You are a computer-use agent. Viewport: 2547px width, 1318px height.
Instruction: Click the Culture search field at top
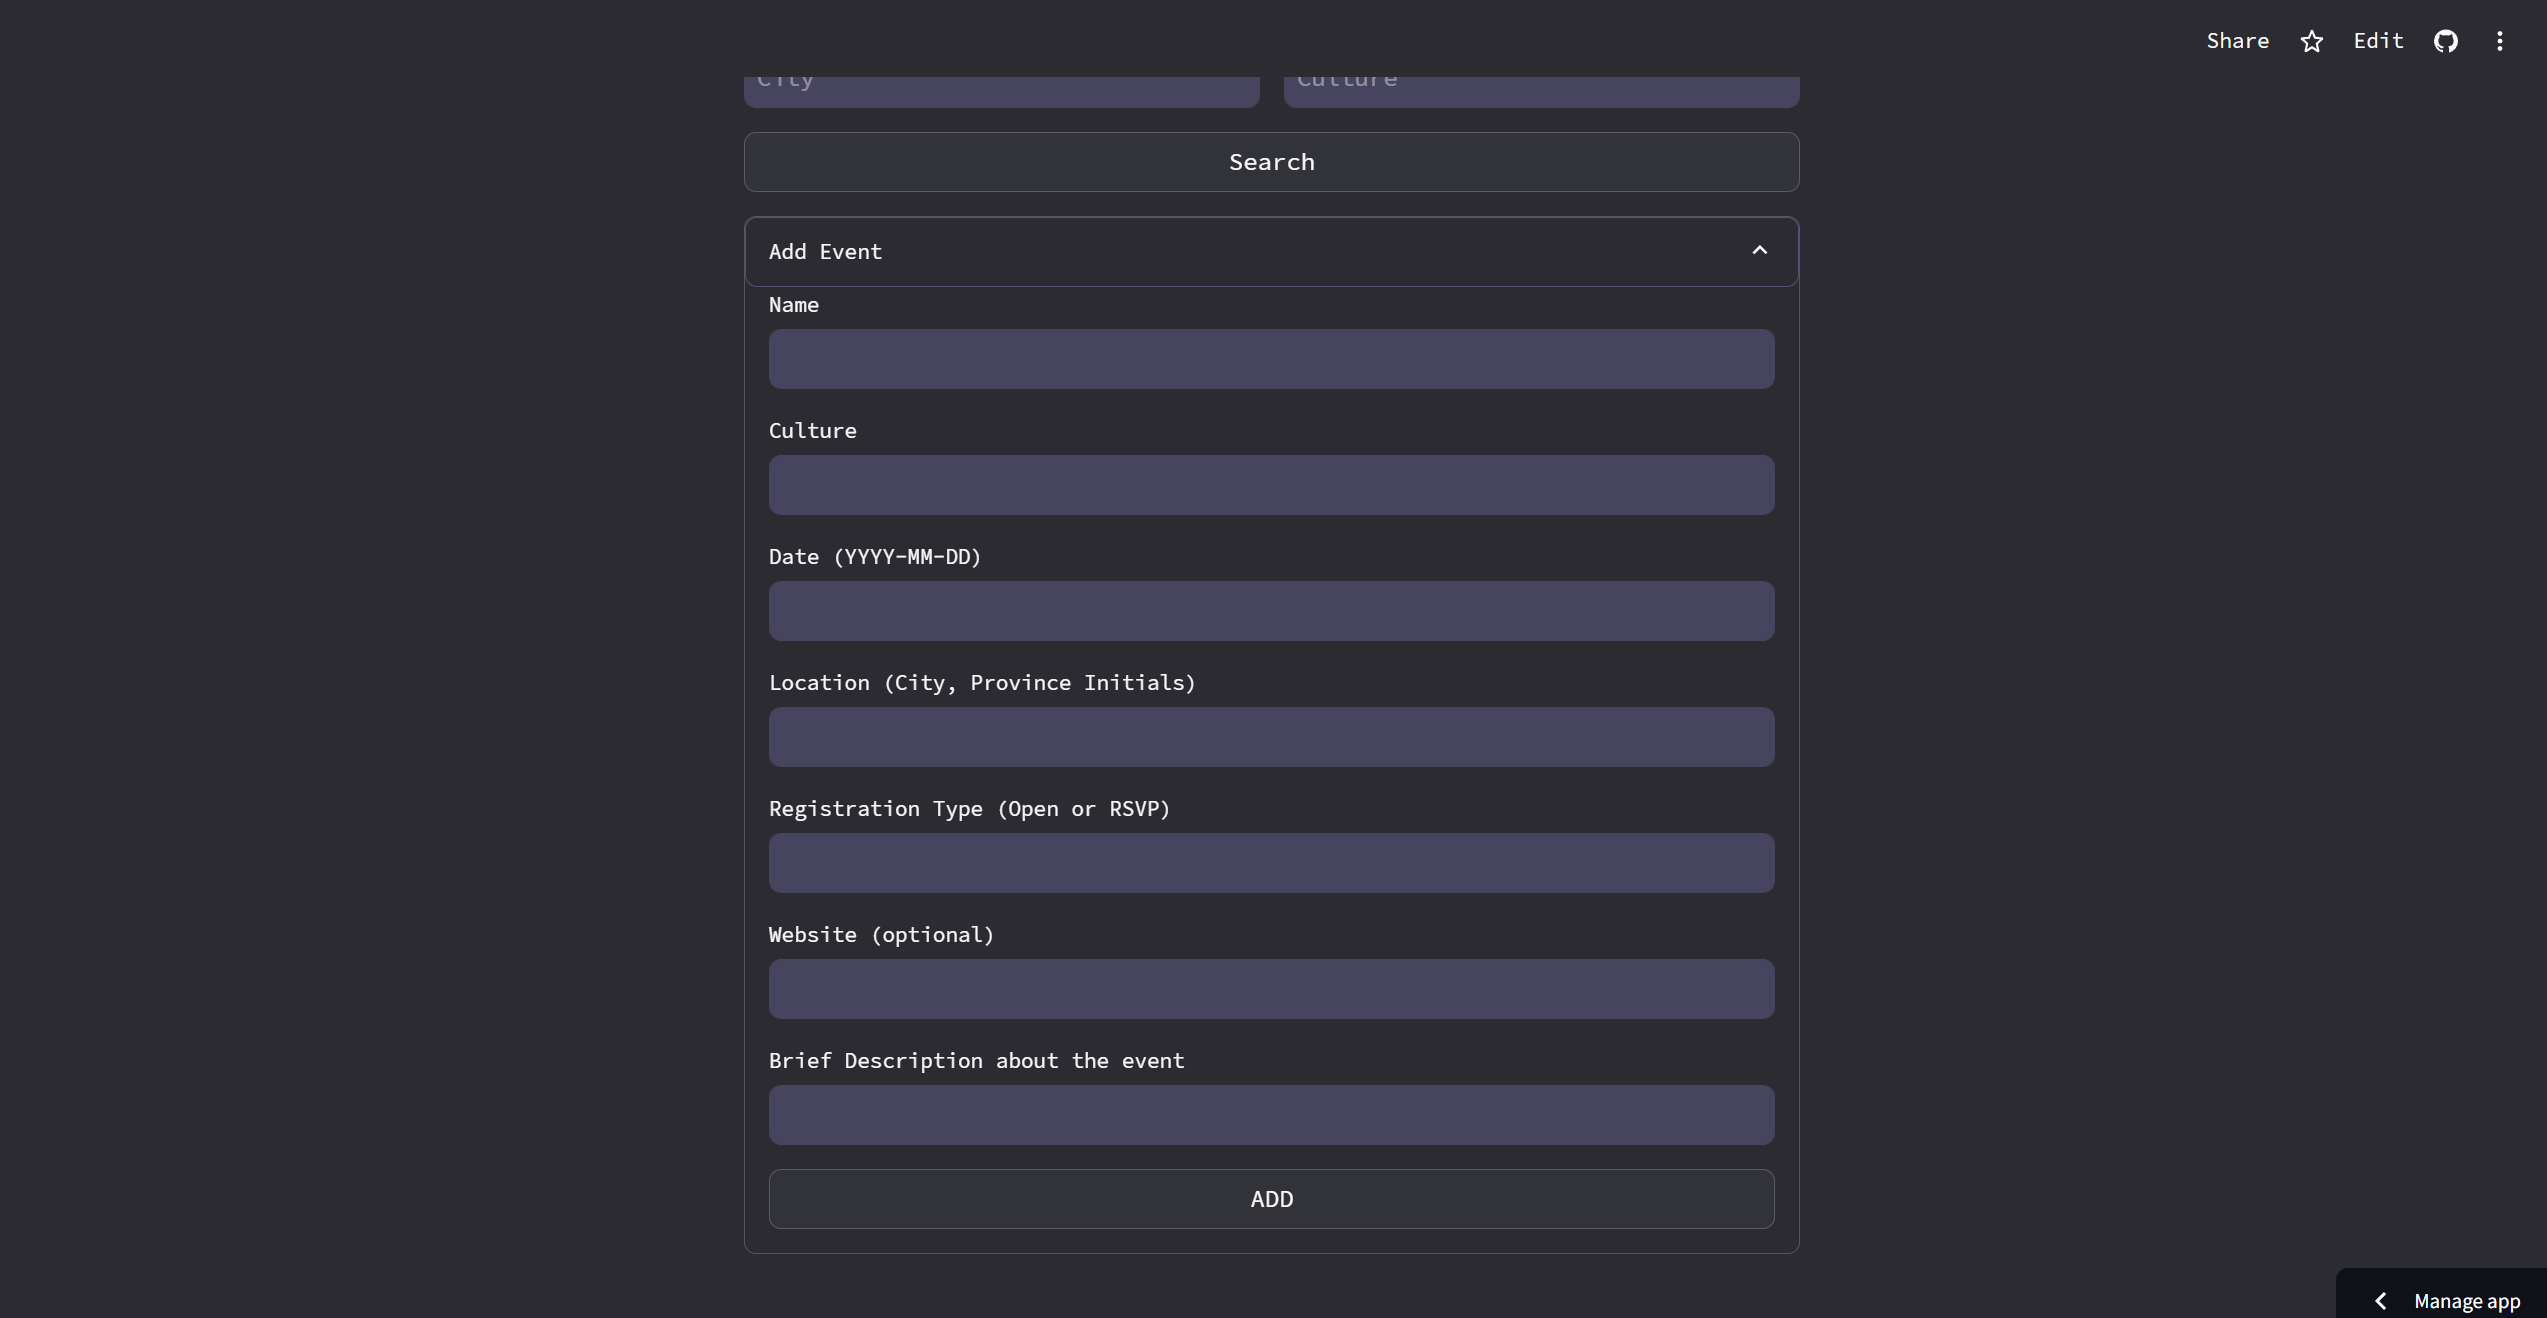point(1540,90)
